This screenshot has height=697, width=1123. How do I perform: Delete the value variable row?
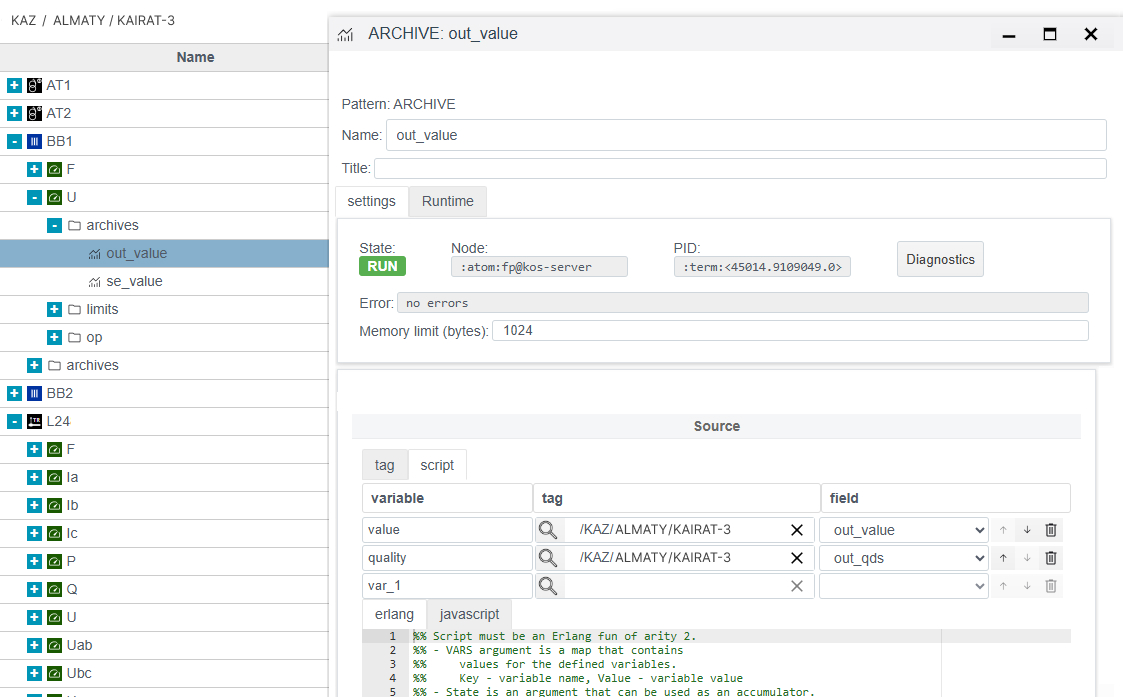coord(1051,530)
